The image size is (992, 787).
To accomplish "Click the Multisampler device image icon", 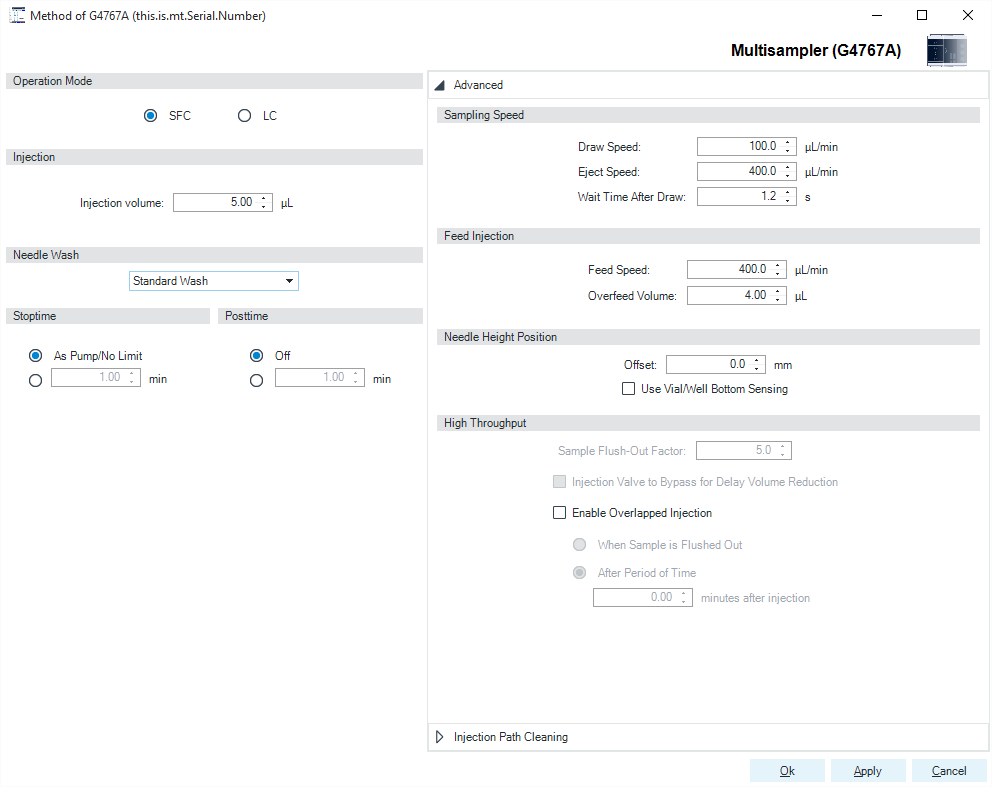I will (946, 50).
